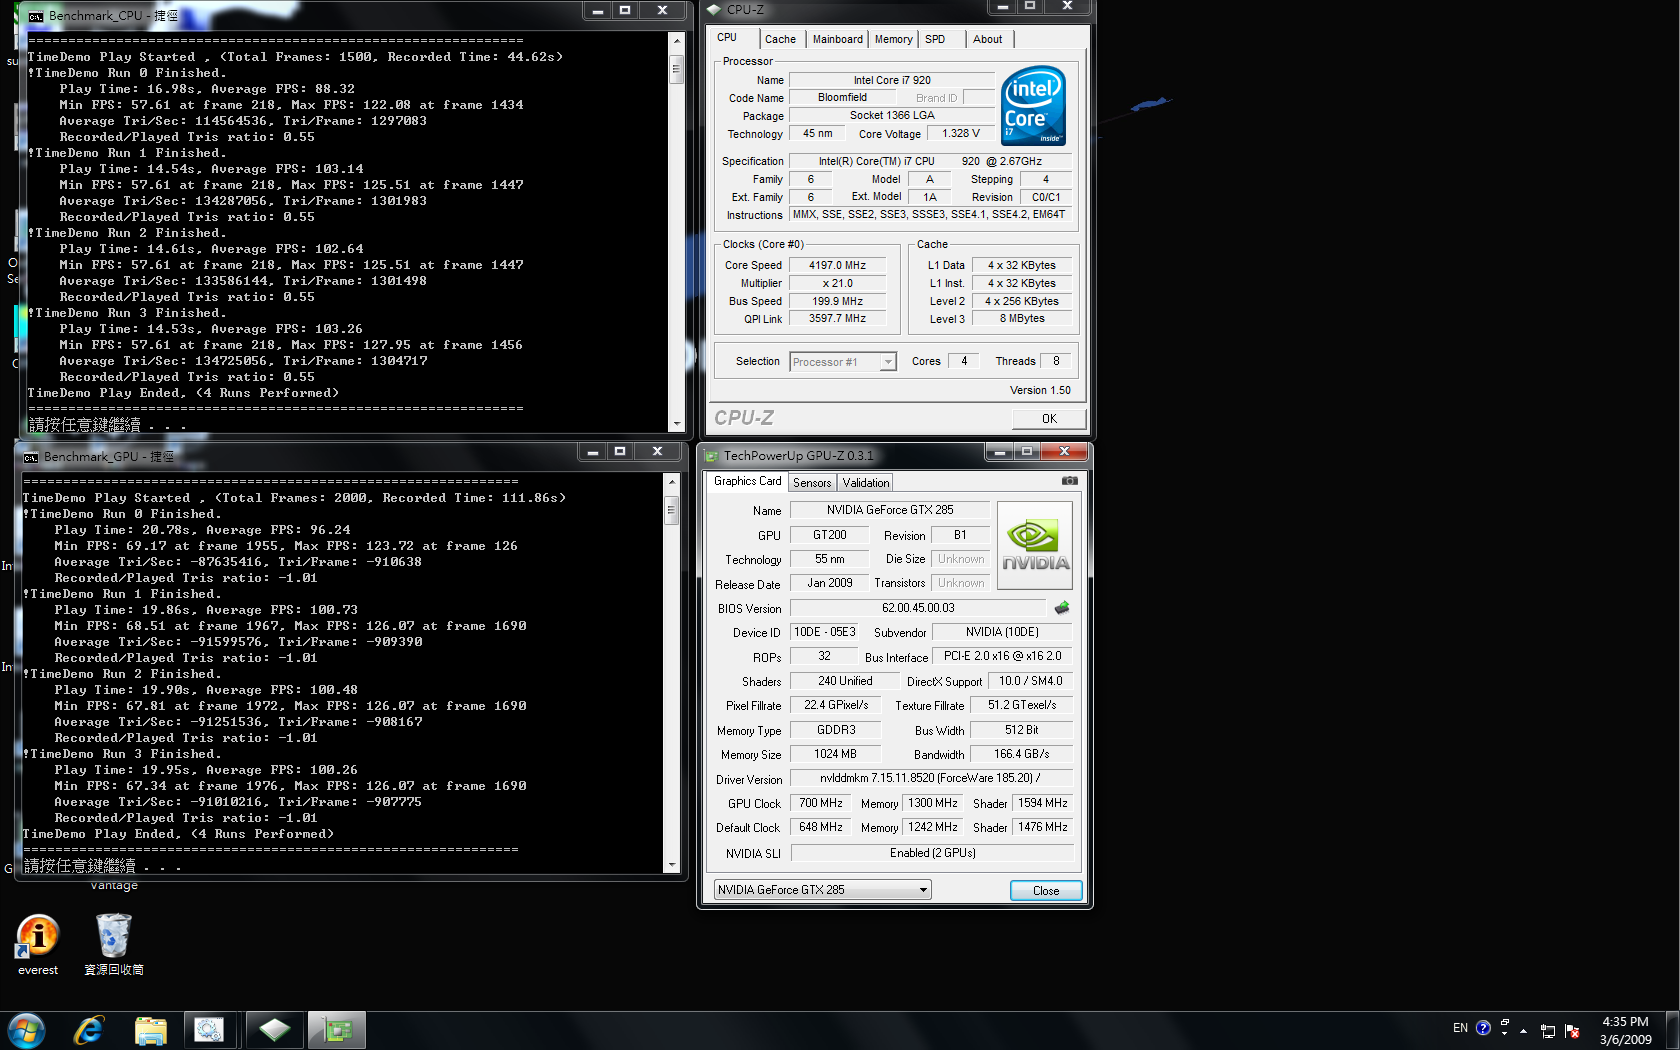This screenshot has width=1680, height=1050.
Task: Show hidden system tray icons arrow
Action: point(1523,1030)
